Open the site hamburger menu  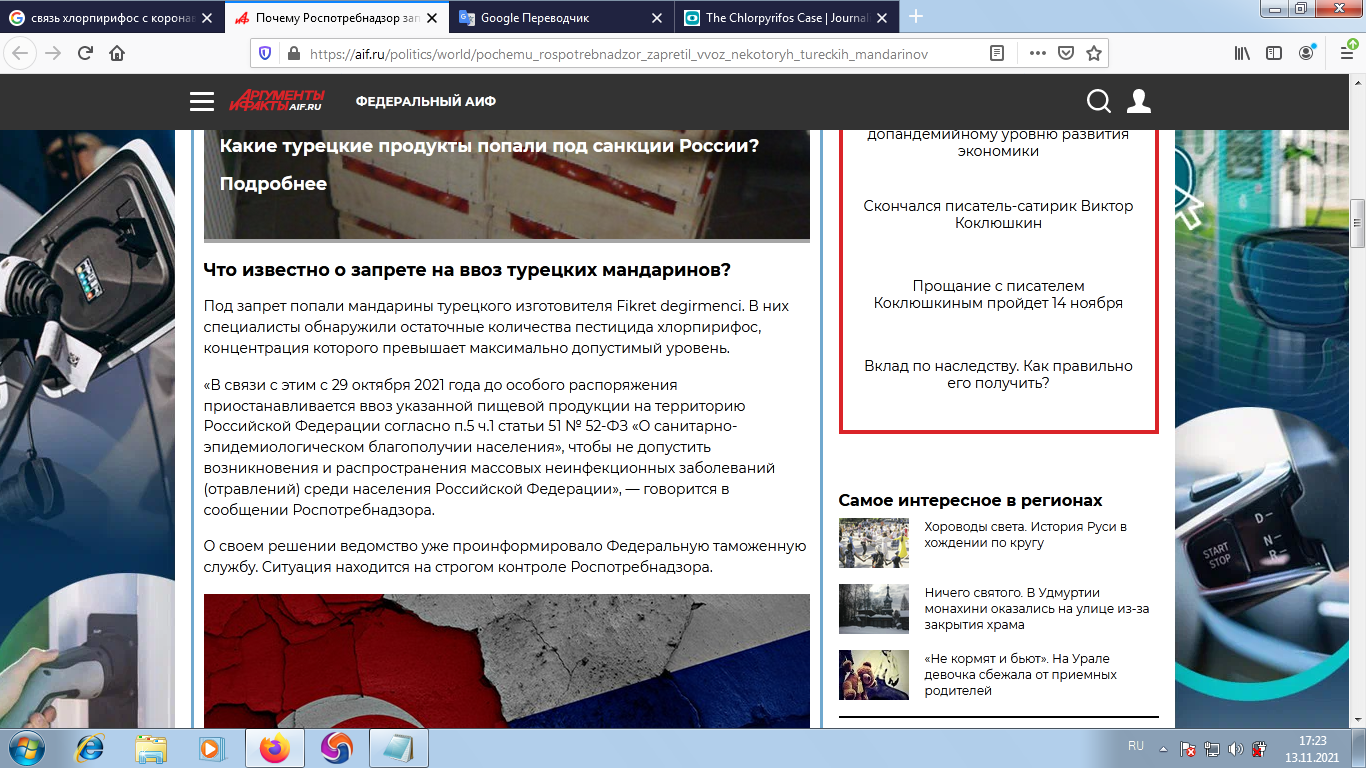(x=202, y=101)
